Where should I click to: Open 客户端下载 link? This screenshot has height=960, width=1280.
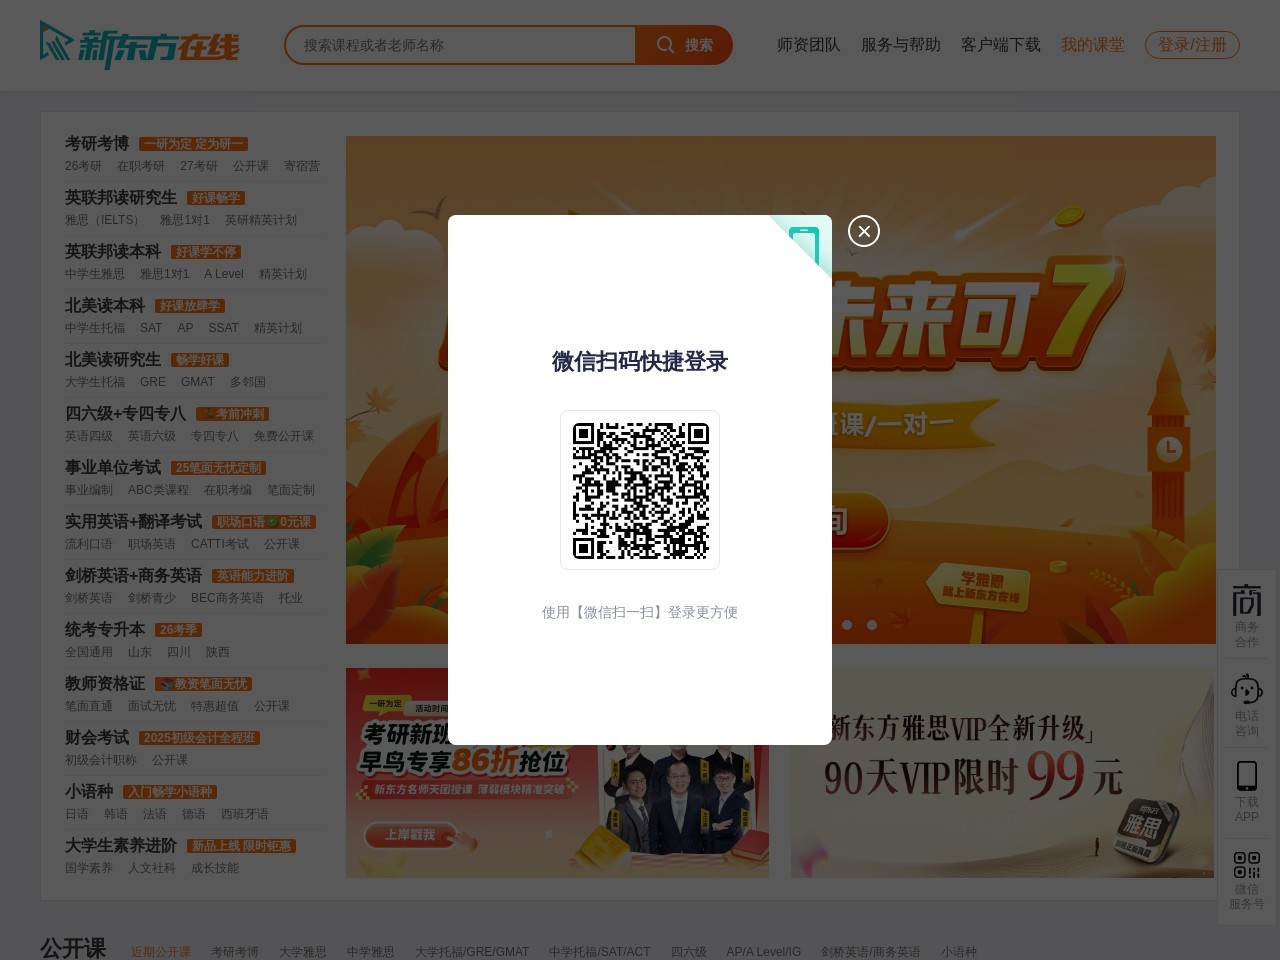(1001, 45)
